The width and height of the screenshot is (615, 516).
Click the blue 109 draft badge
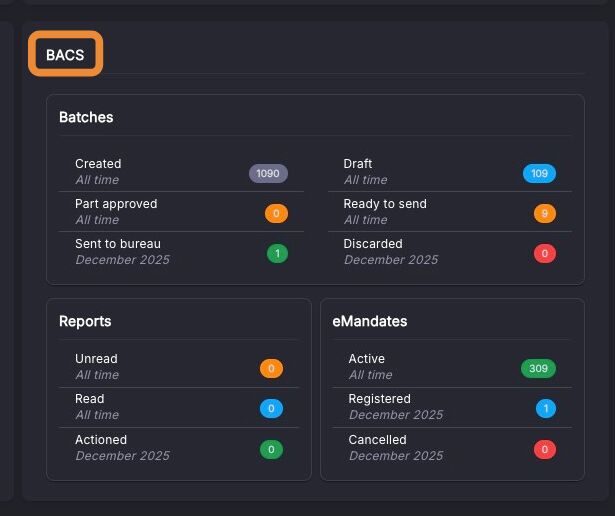point(539,173)
